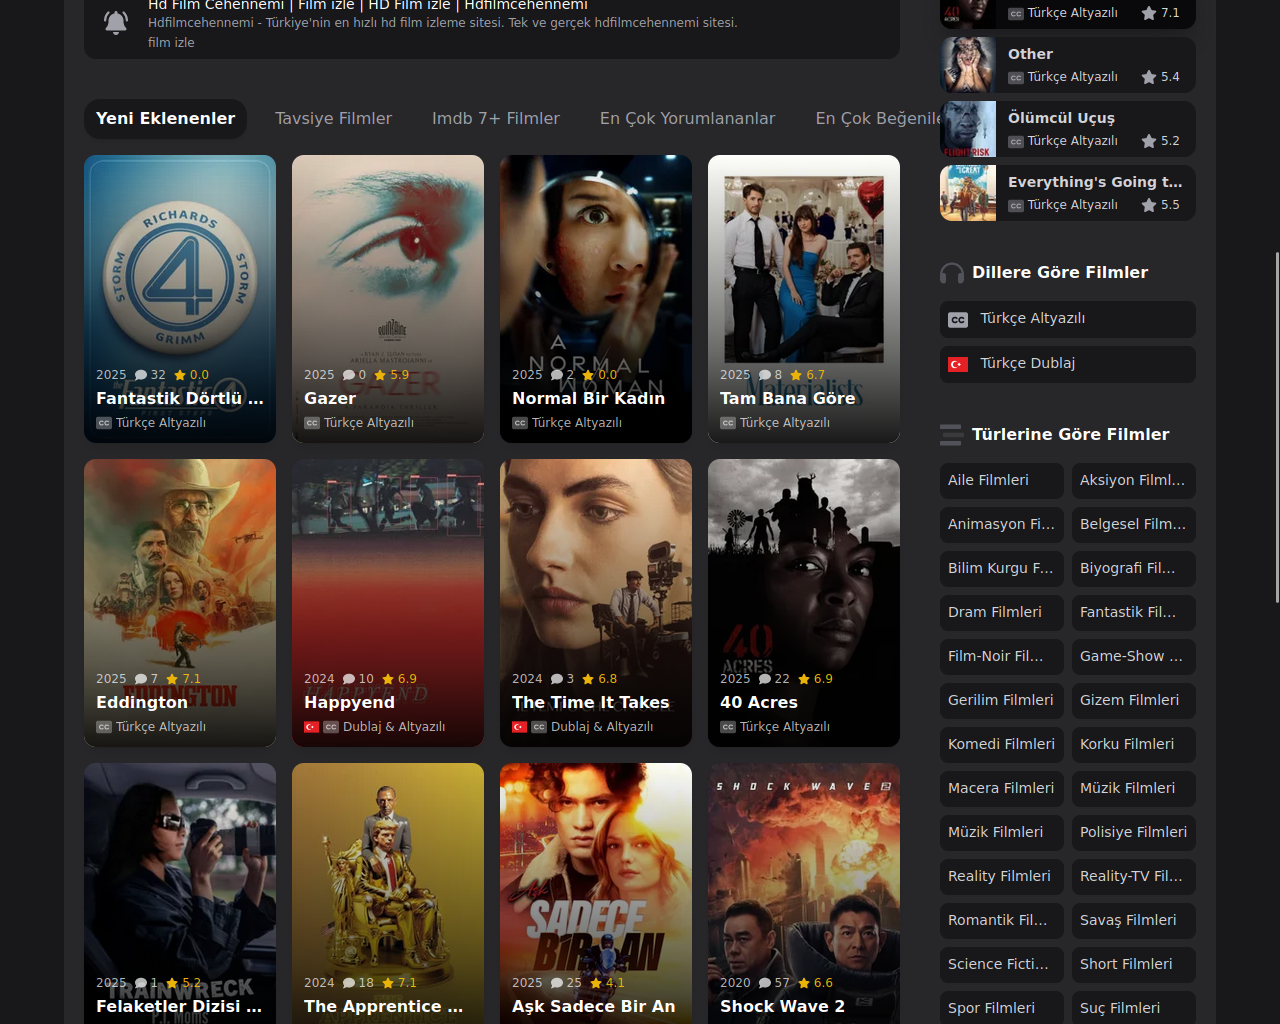The height and width of the screenshot is (1024, 1280).
Task: Browse Dram Filmleri genre
Action: [x=1002, y=613]
